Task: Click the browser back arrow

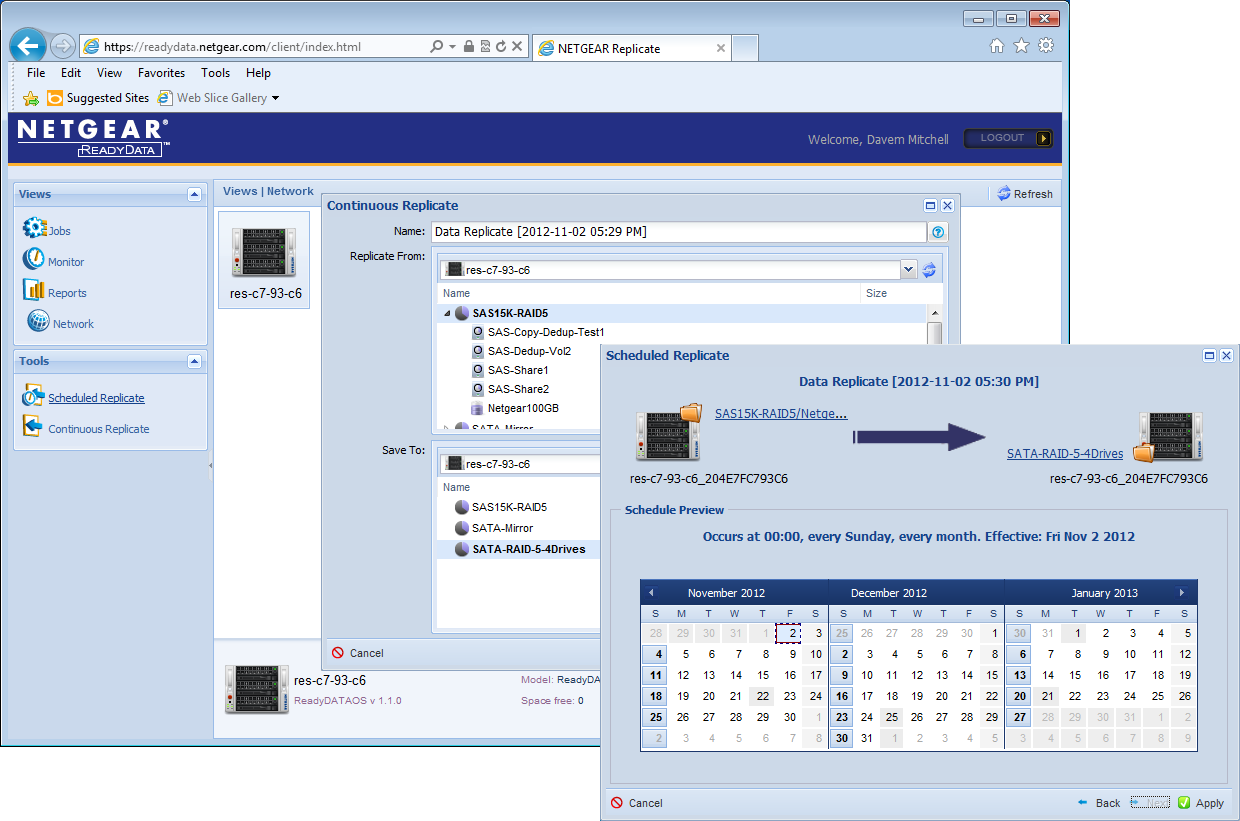Action: pyautogui.click(x=28, y=46)
